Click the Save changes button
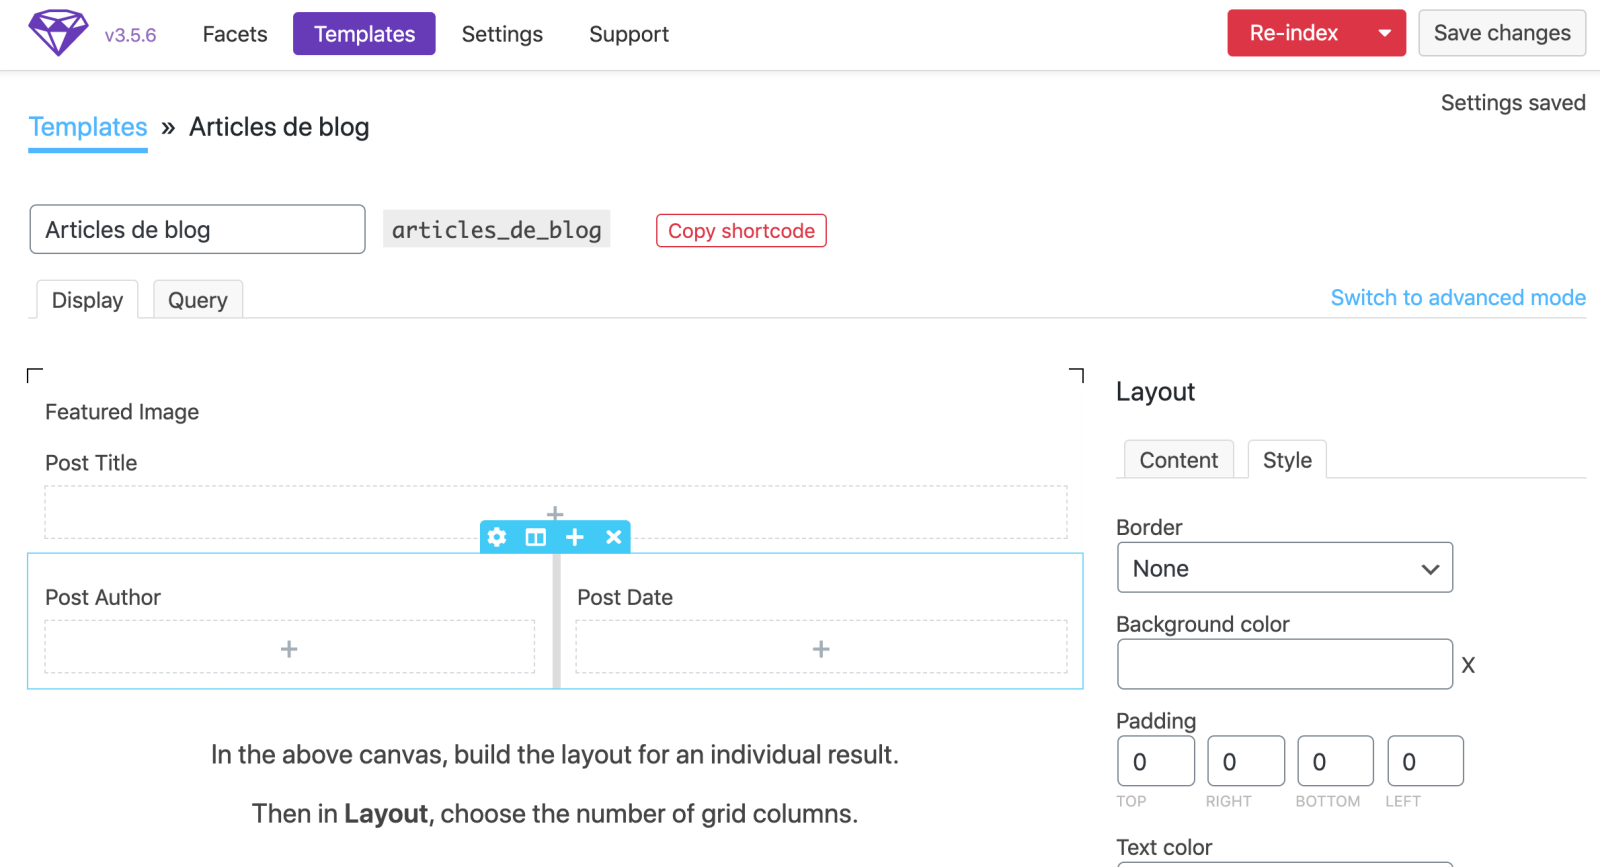 pos(1501,33)
